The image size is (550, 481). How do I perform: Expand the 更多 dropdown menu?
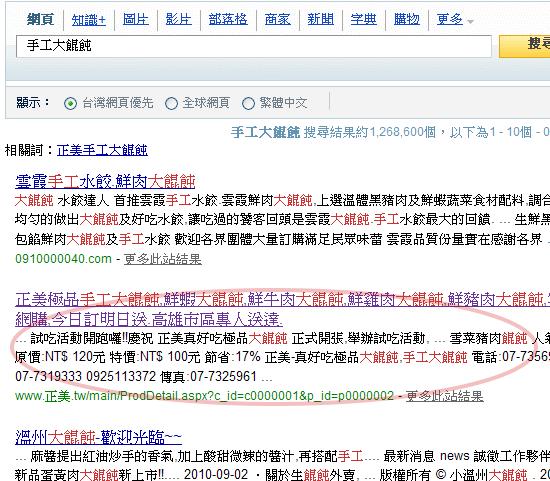pyautogui.click(x=455, y=19)
